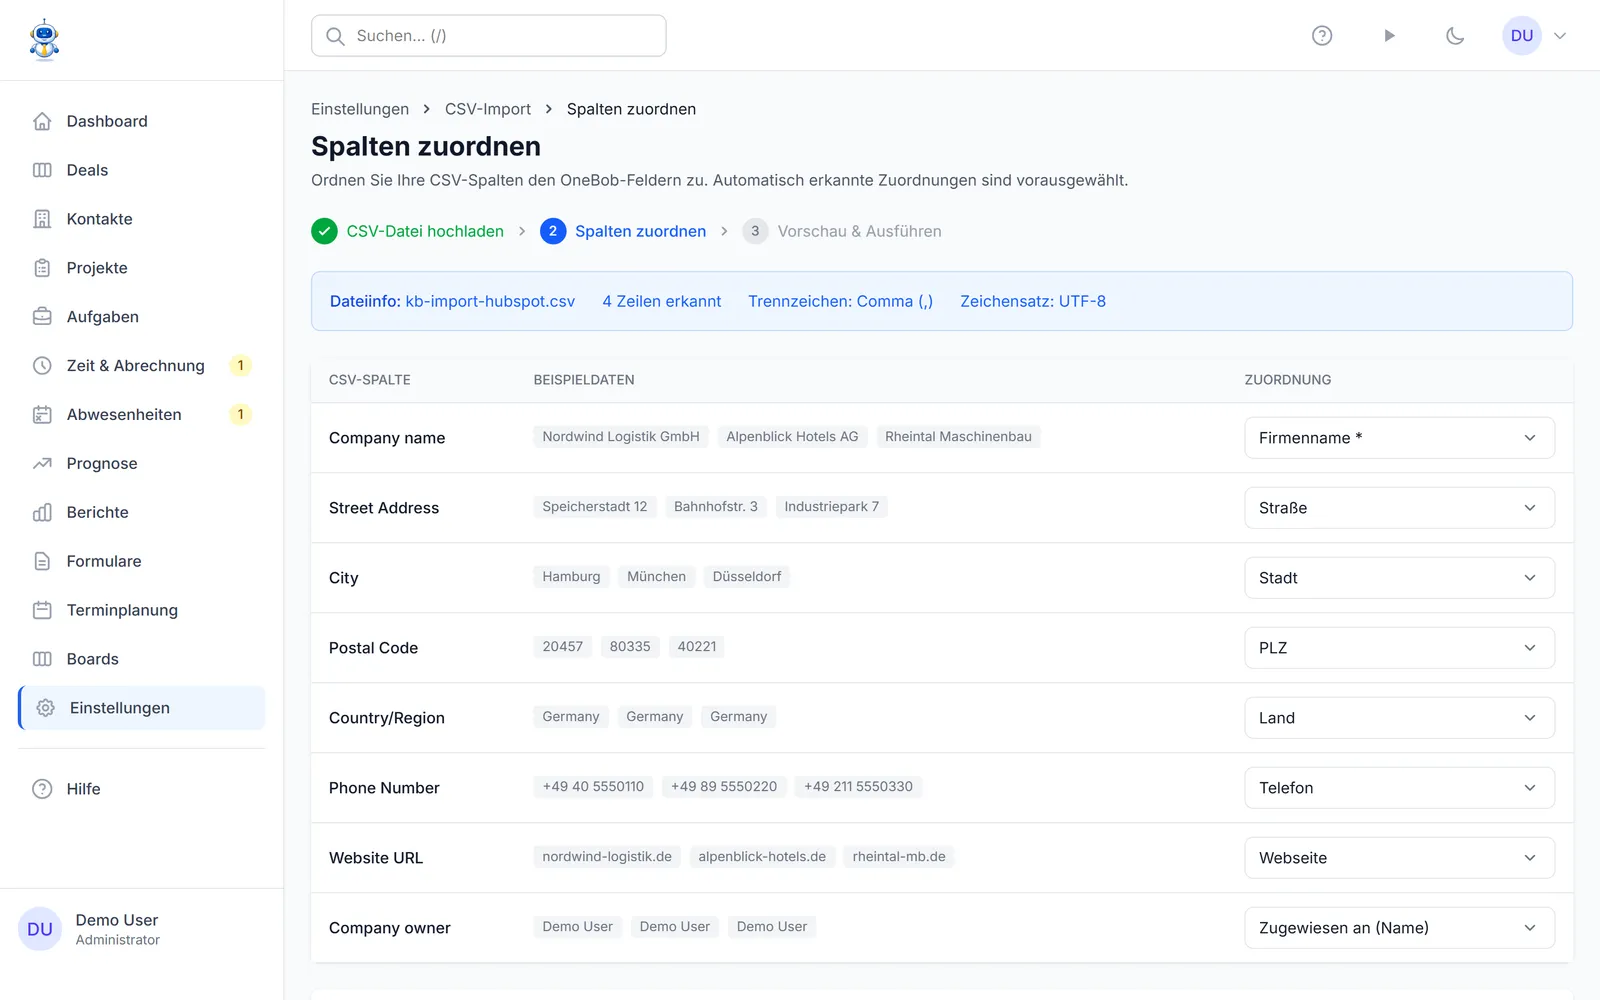Image resolution: width=1600 pixels, height=1000 pixels.
Task: Go to Deals in the sidebar
Action: 142,170
